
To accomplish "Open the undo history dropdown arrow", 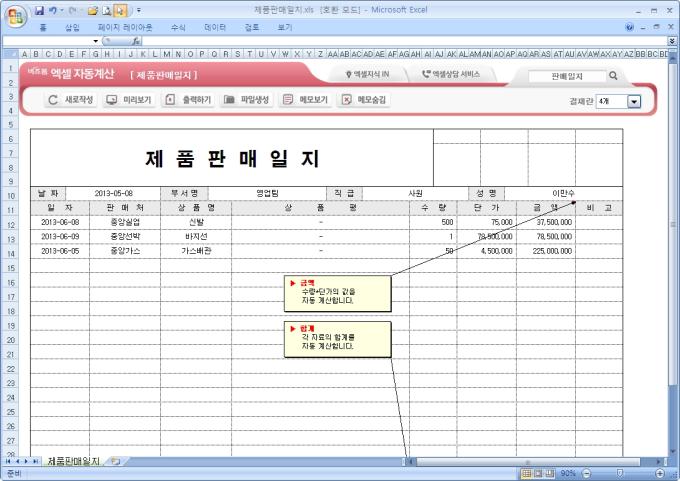I will pos(62,10).
